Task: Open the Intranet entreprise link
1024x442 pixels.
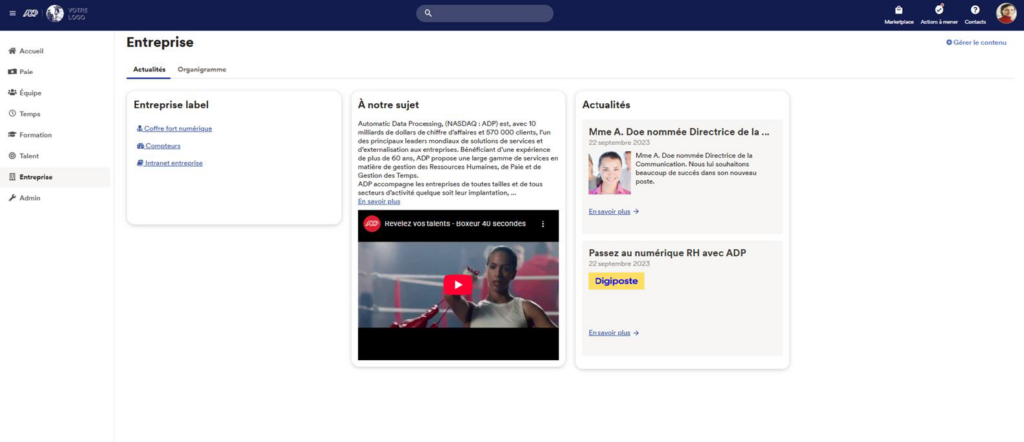Action: pos(173,163)
